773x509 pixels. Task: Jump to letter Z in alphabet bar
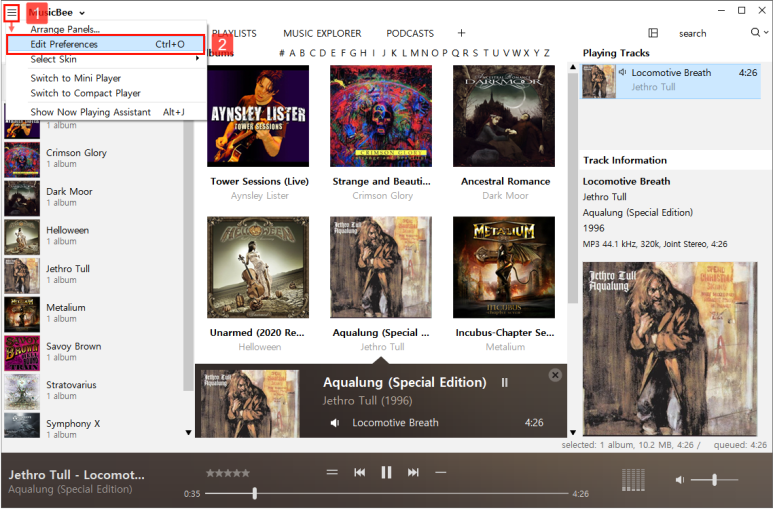click(547, 53)
